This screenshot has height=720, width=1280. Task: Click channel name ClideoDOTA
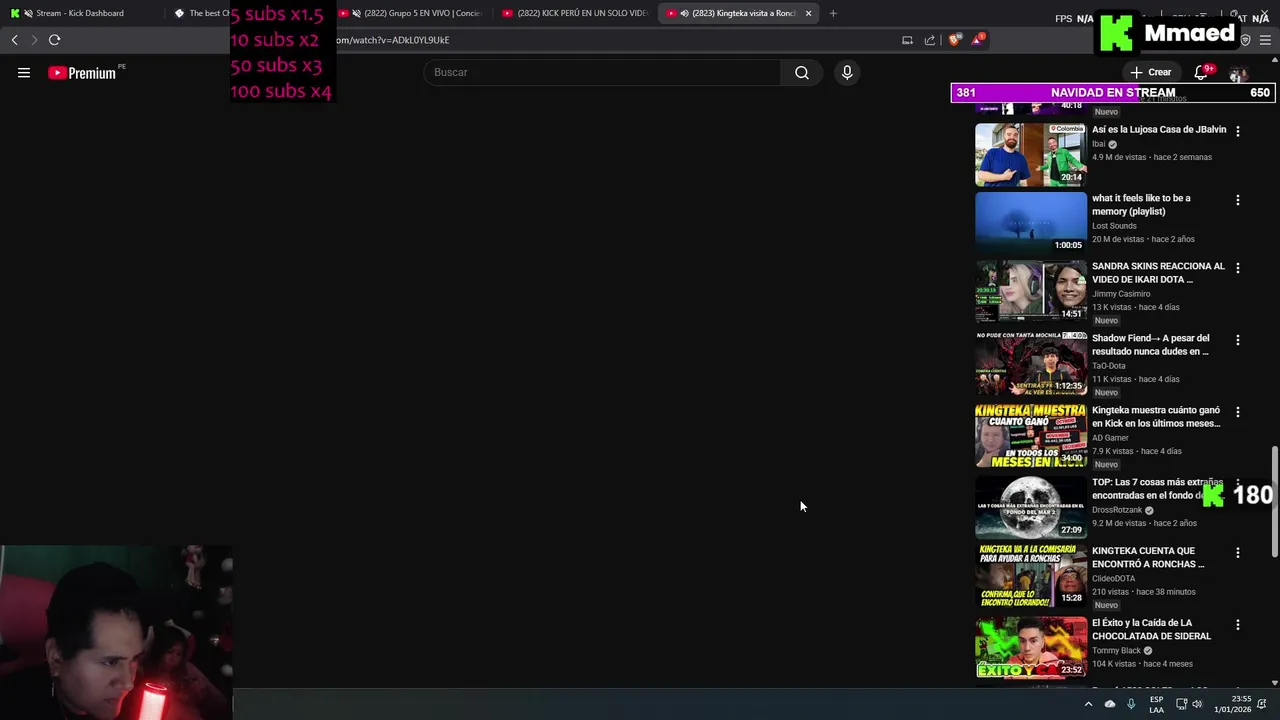coord(1114,579)
